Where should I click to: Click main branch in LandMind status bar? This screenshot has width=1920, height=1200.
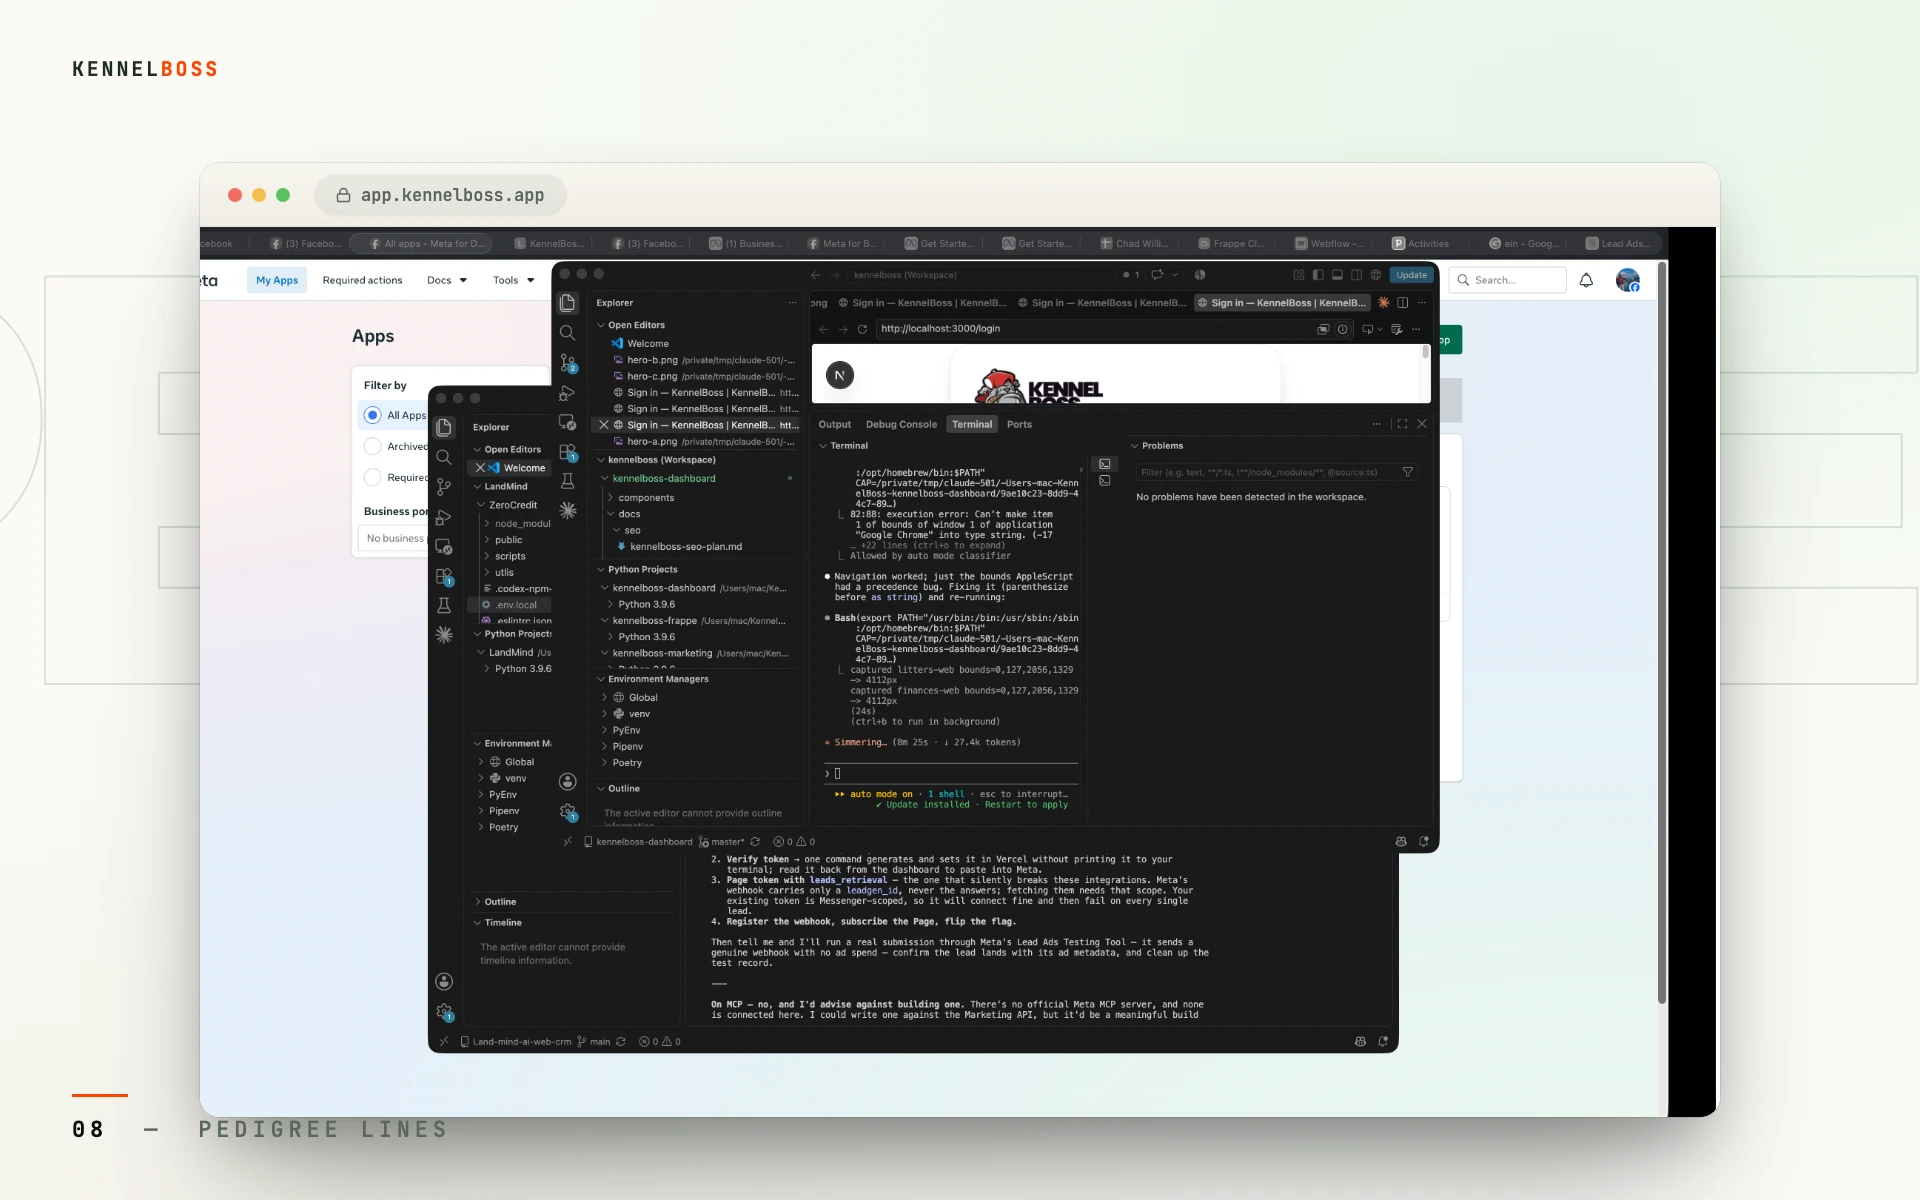(x=594, y=1042)
